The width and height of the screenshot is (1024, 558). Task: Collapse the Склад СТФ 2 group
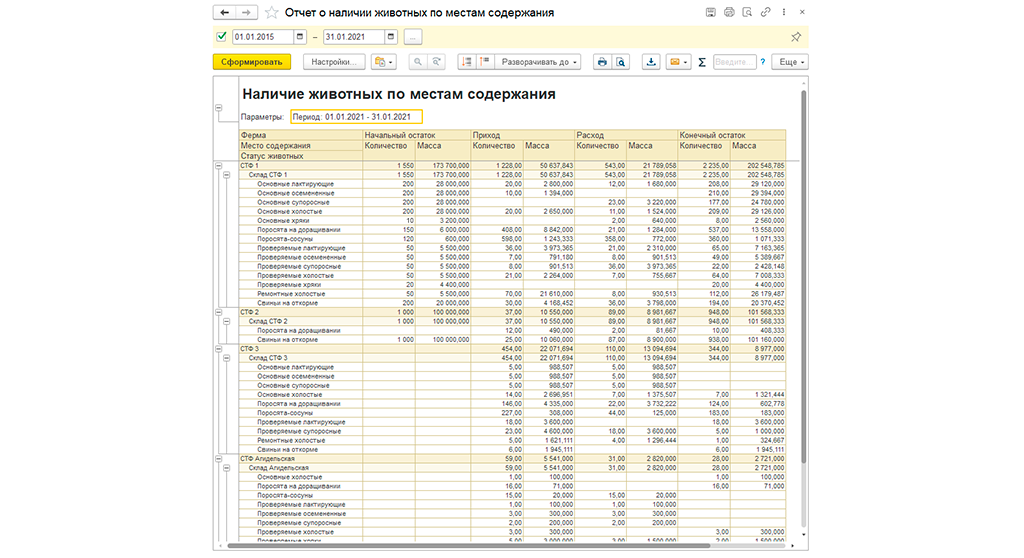click(227, 321)
